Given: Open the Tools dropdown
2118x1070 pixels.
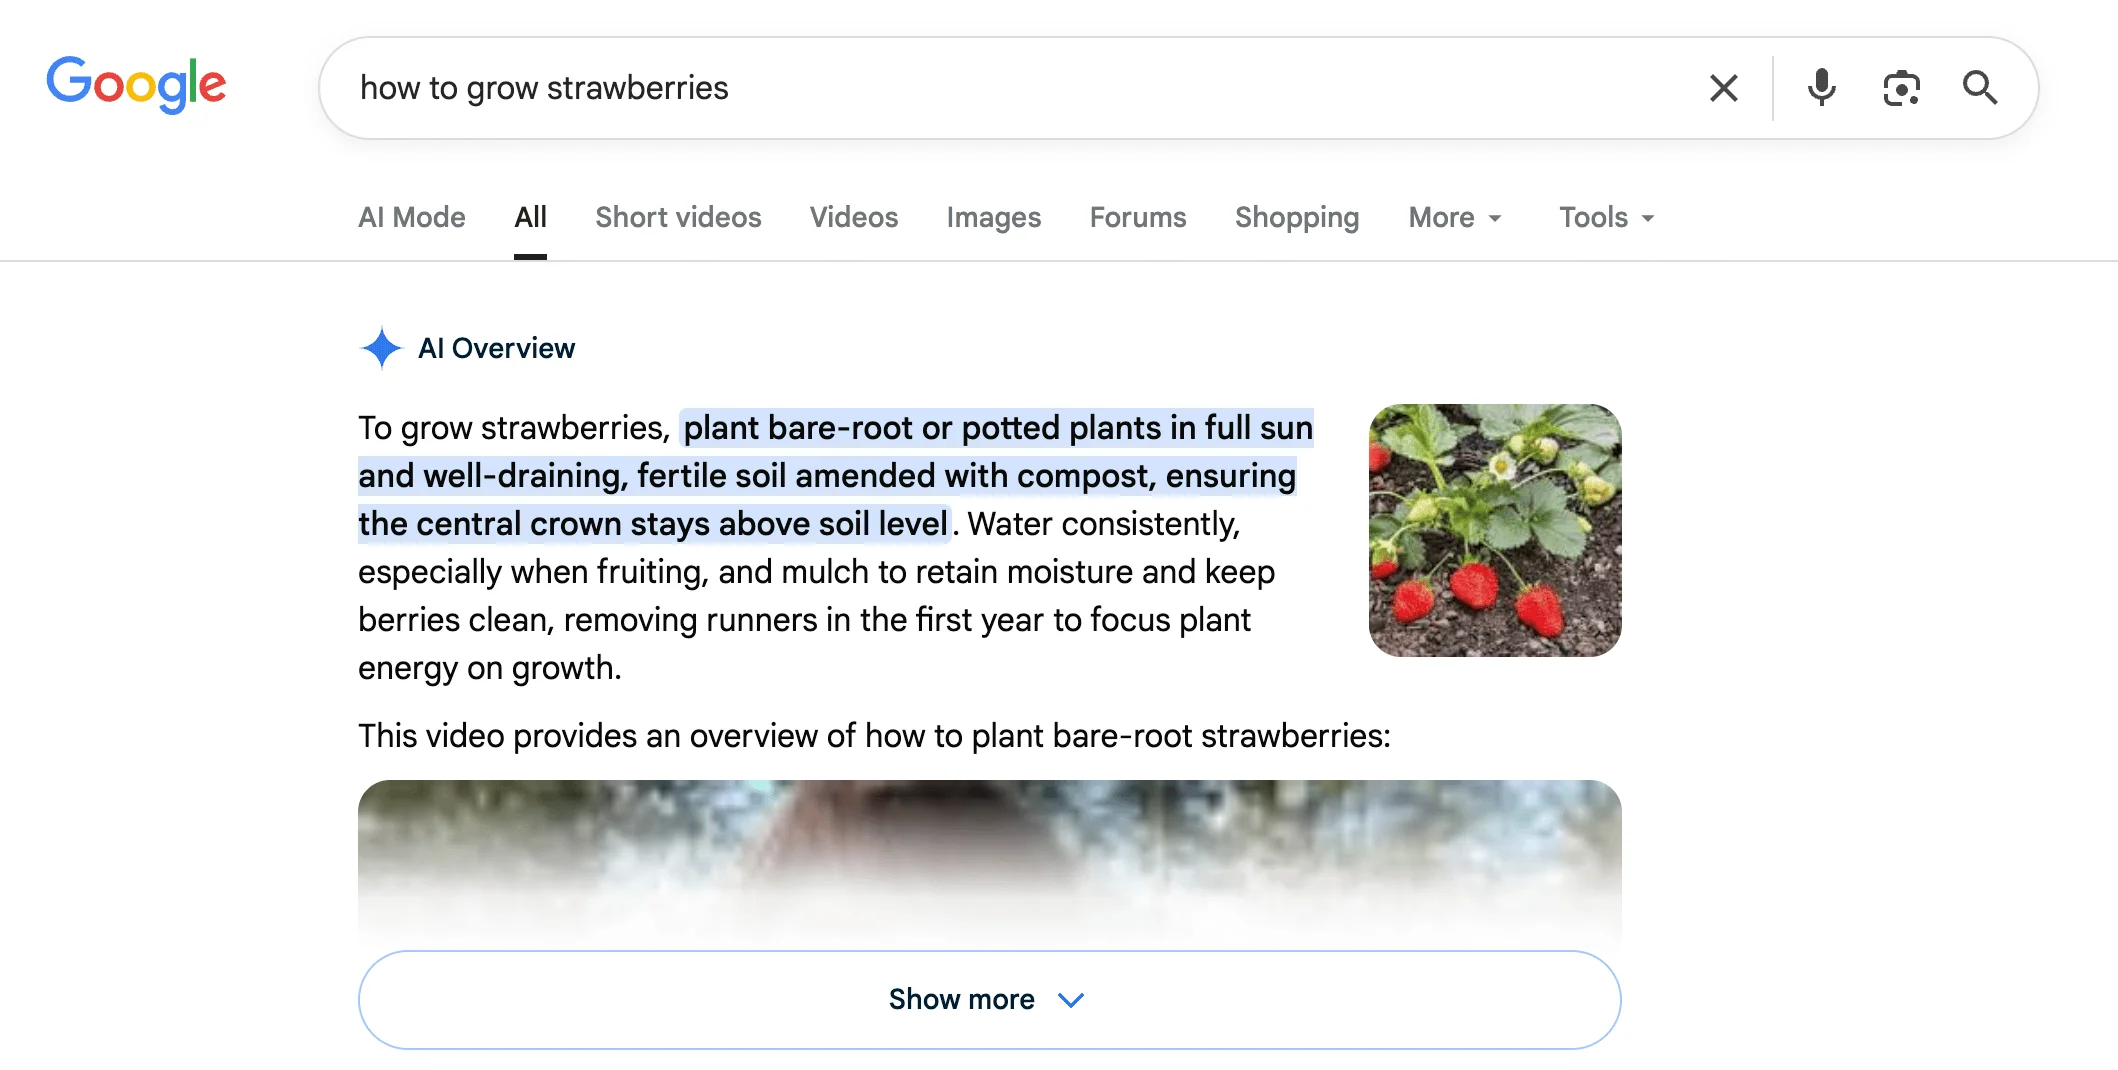Looking at the screenshot, I should point(1604,217).
